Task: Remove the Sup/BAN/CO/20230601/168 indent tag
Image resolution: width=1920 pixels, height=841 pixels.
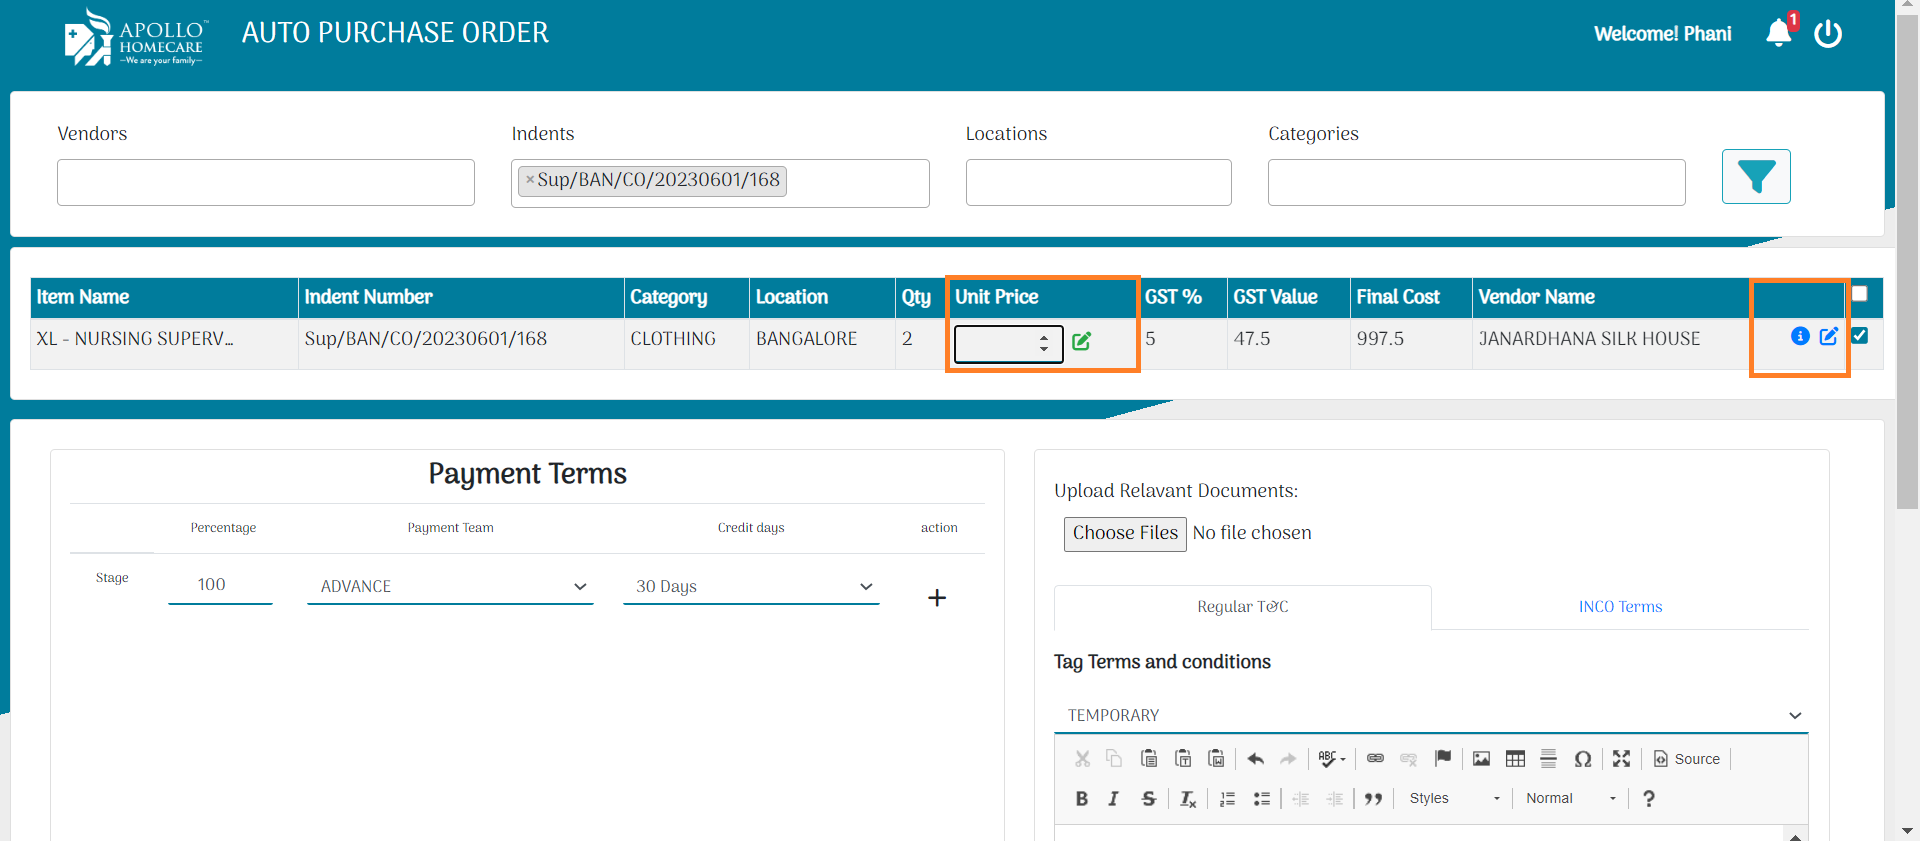Action: [530, 180]
